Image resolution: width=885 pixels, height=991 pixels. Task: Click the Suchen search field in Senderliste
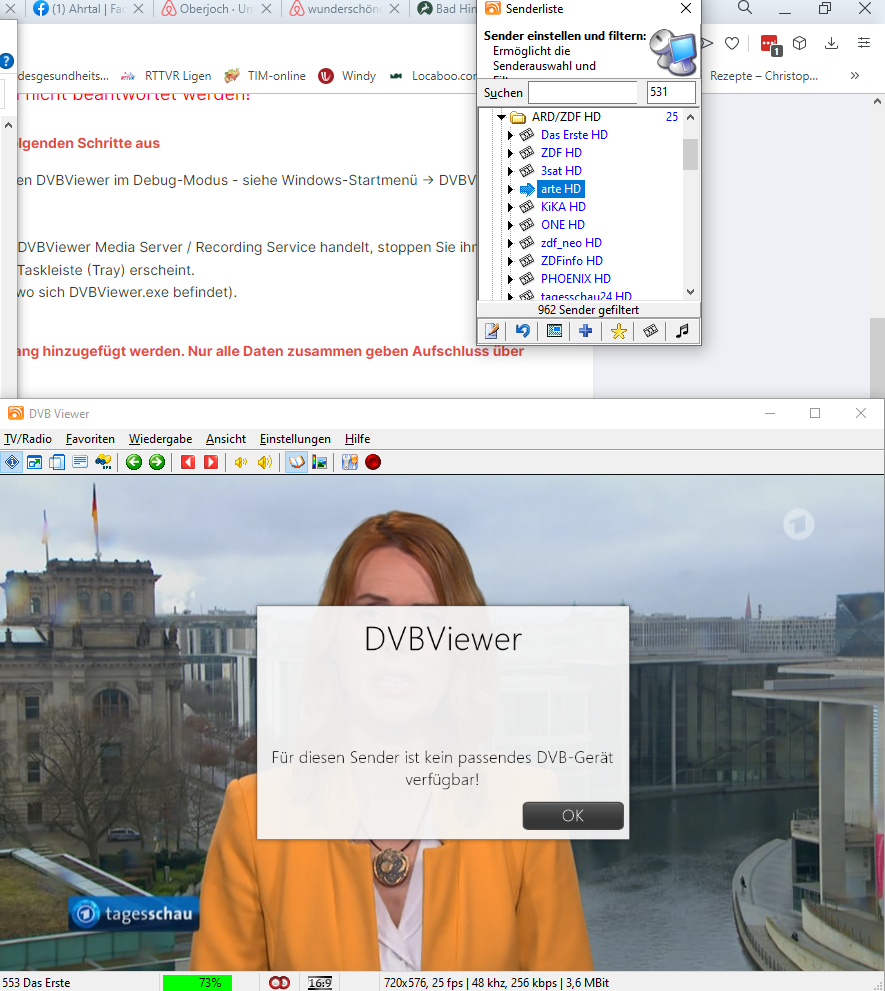pyautogui.click(x=582, y=92)
